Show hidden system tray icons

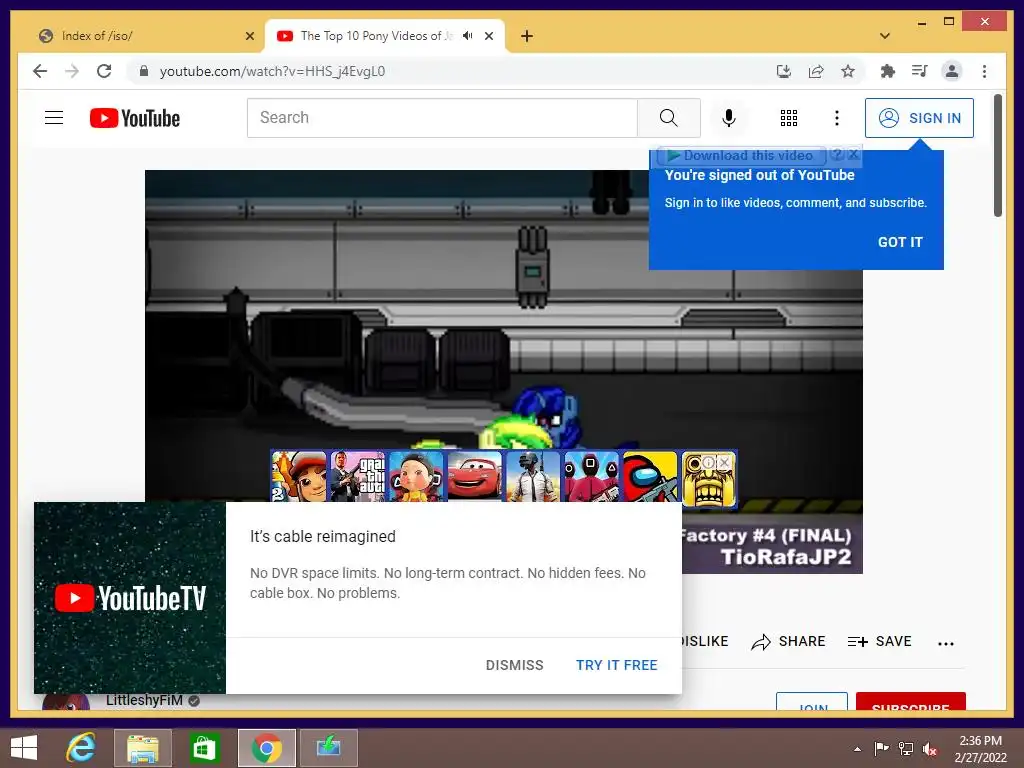click(x=857, y=749)
